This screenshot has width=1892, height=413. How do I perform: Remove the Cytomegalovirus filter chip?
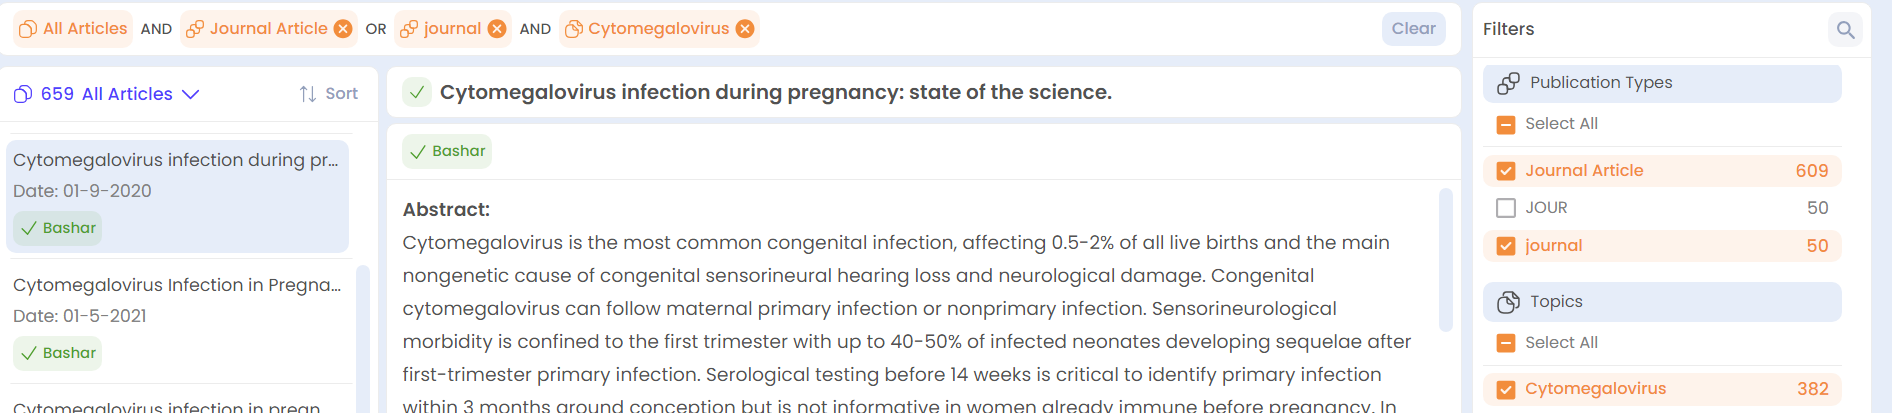[745, 29]
